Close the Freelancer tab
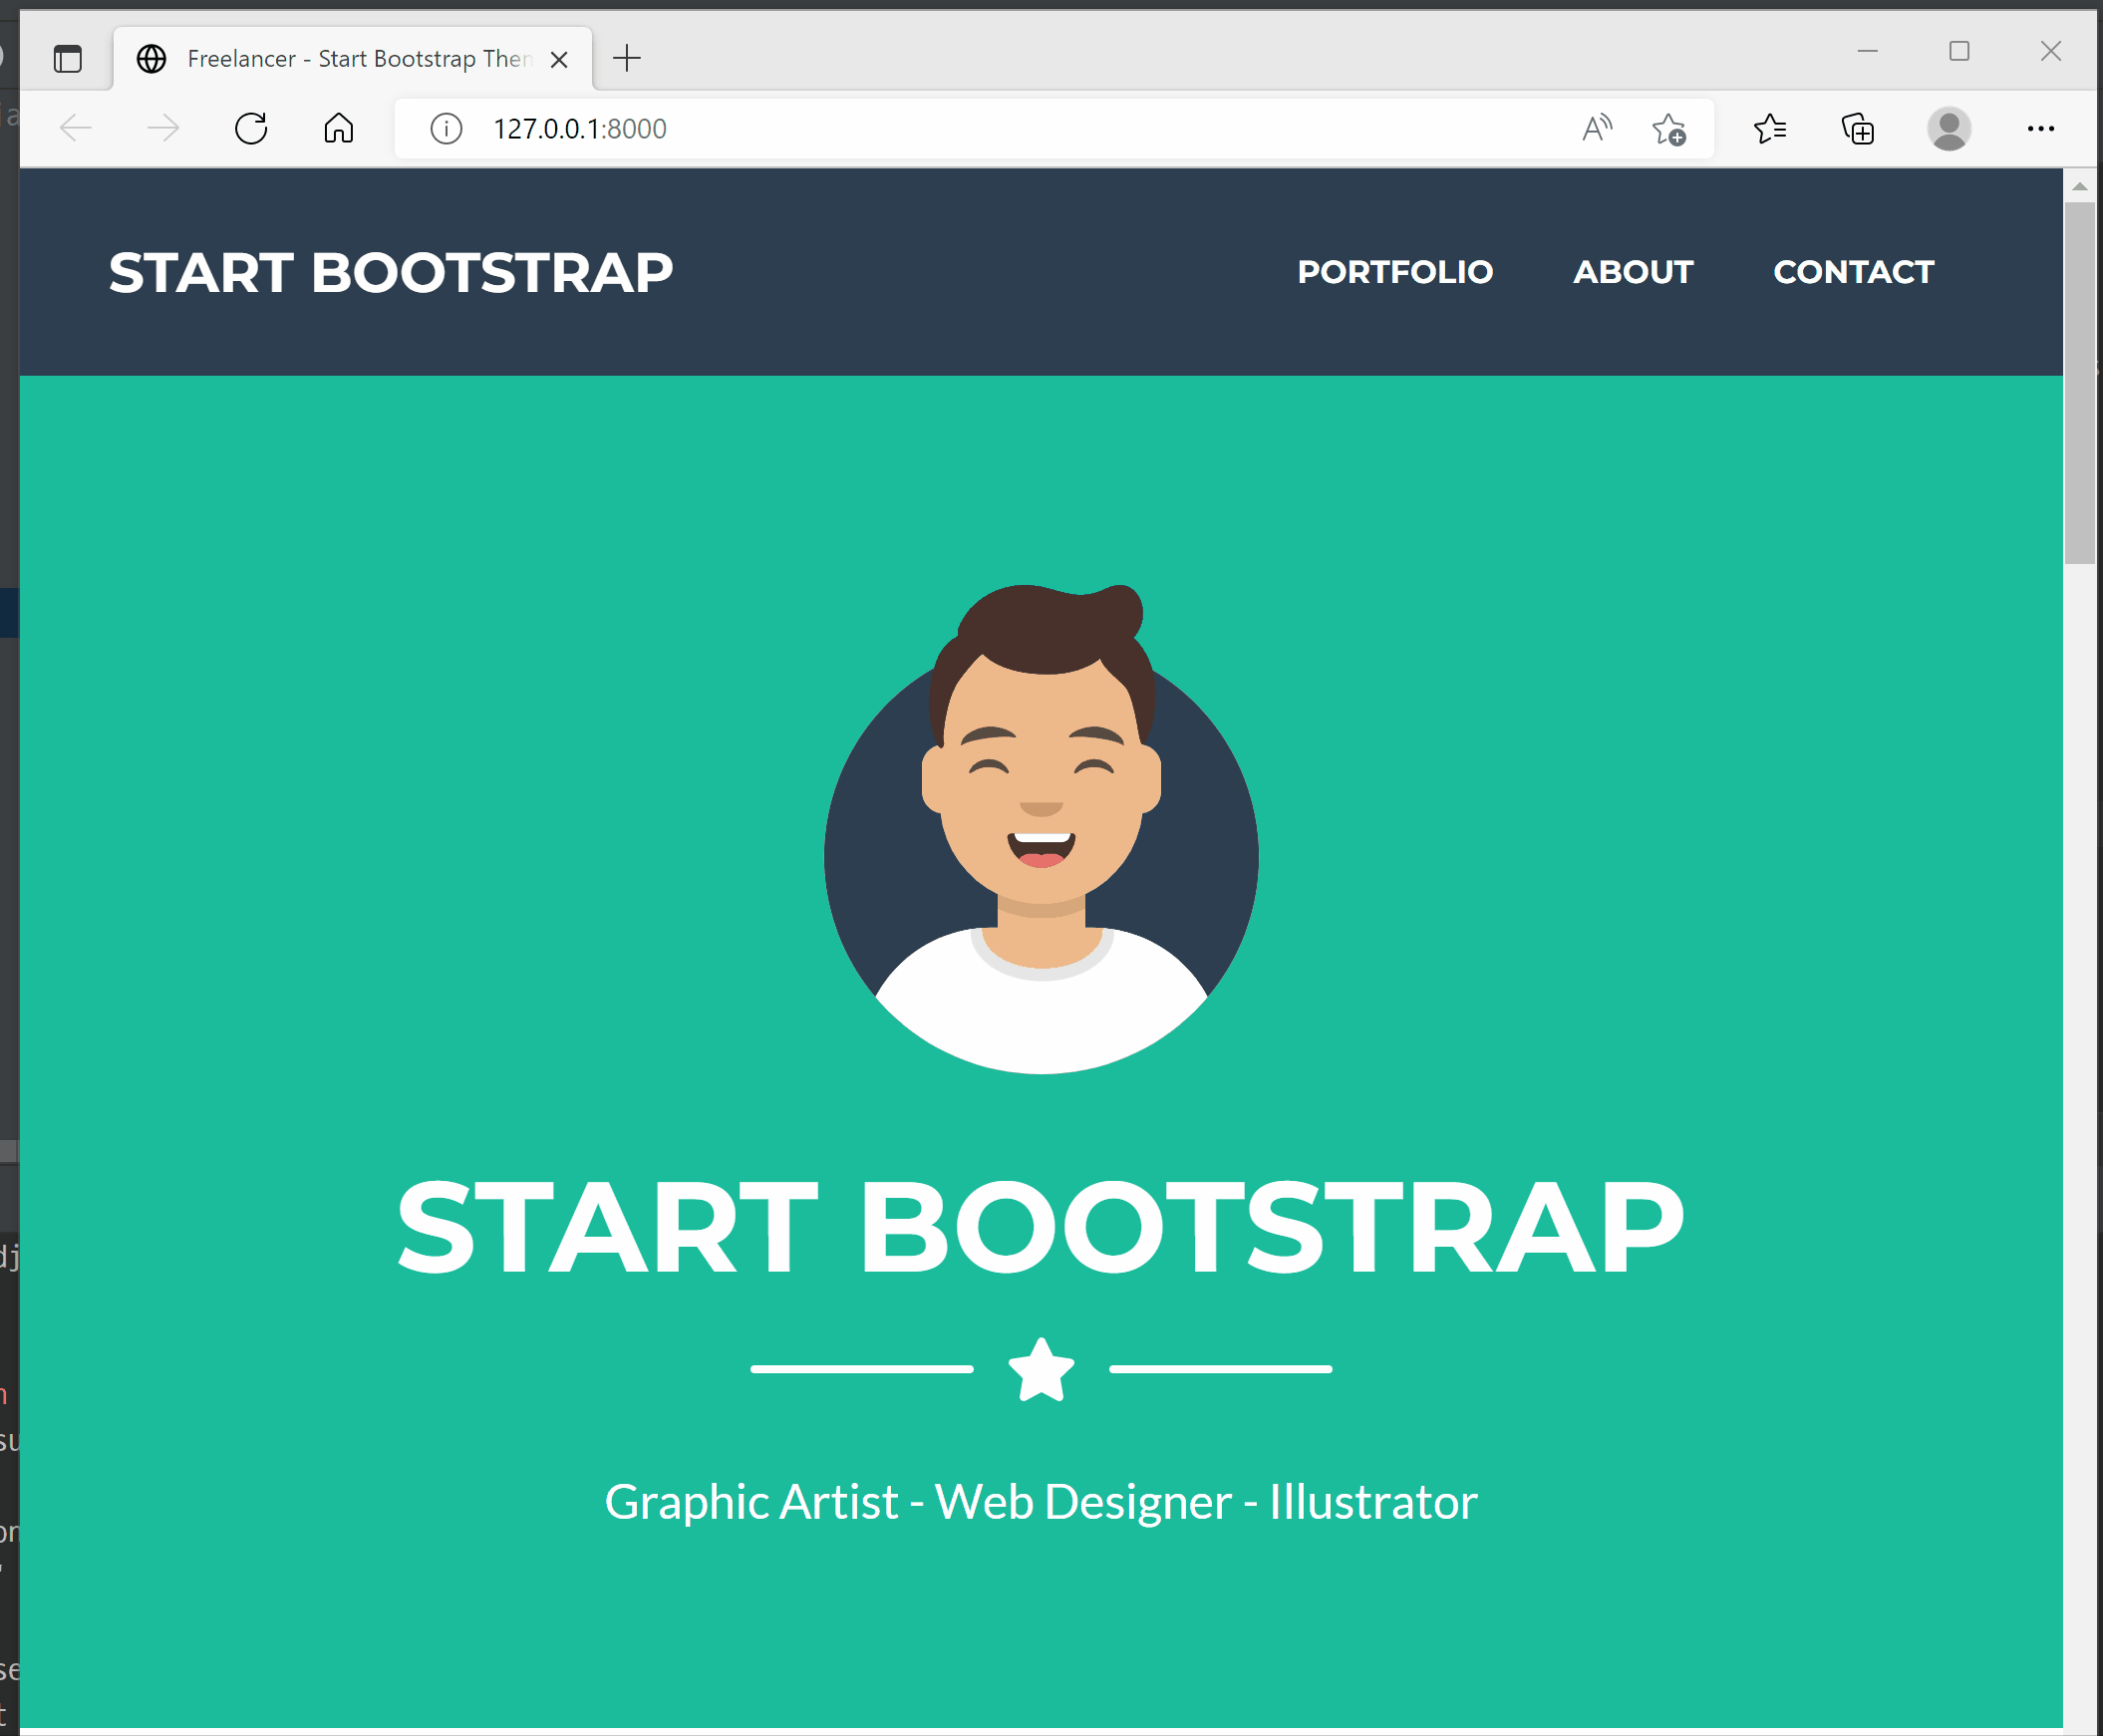The width and height of the screenshot is (2103, 1736). click(x=560, y=60)
